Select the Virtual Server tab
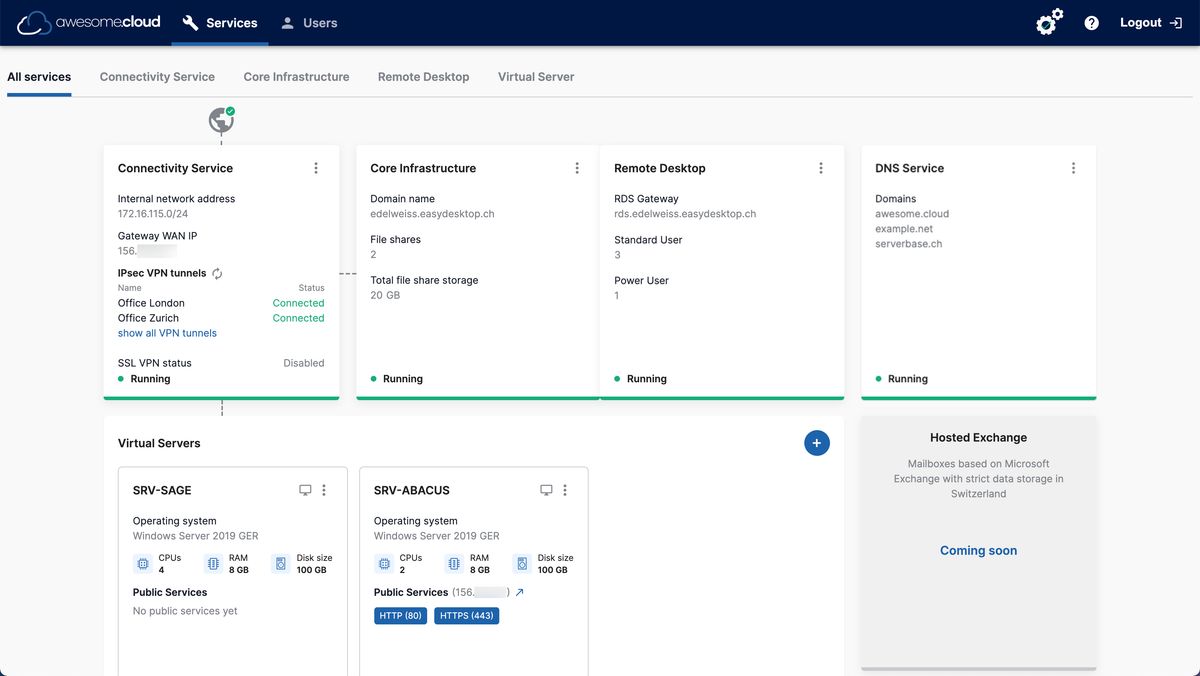 [x=536, y=77]
